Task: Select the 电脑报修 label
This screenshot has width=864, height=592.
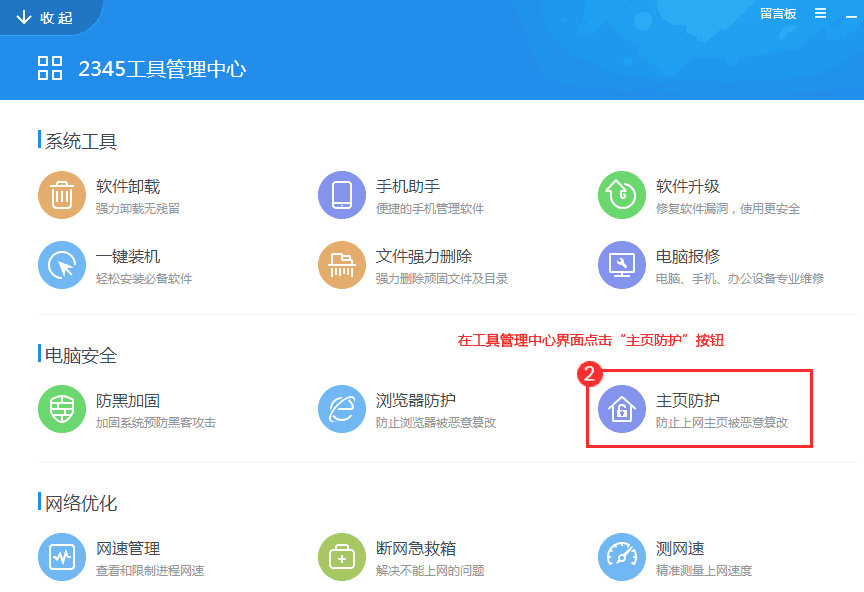Action: coord(688,256)
